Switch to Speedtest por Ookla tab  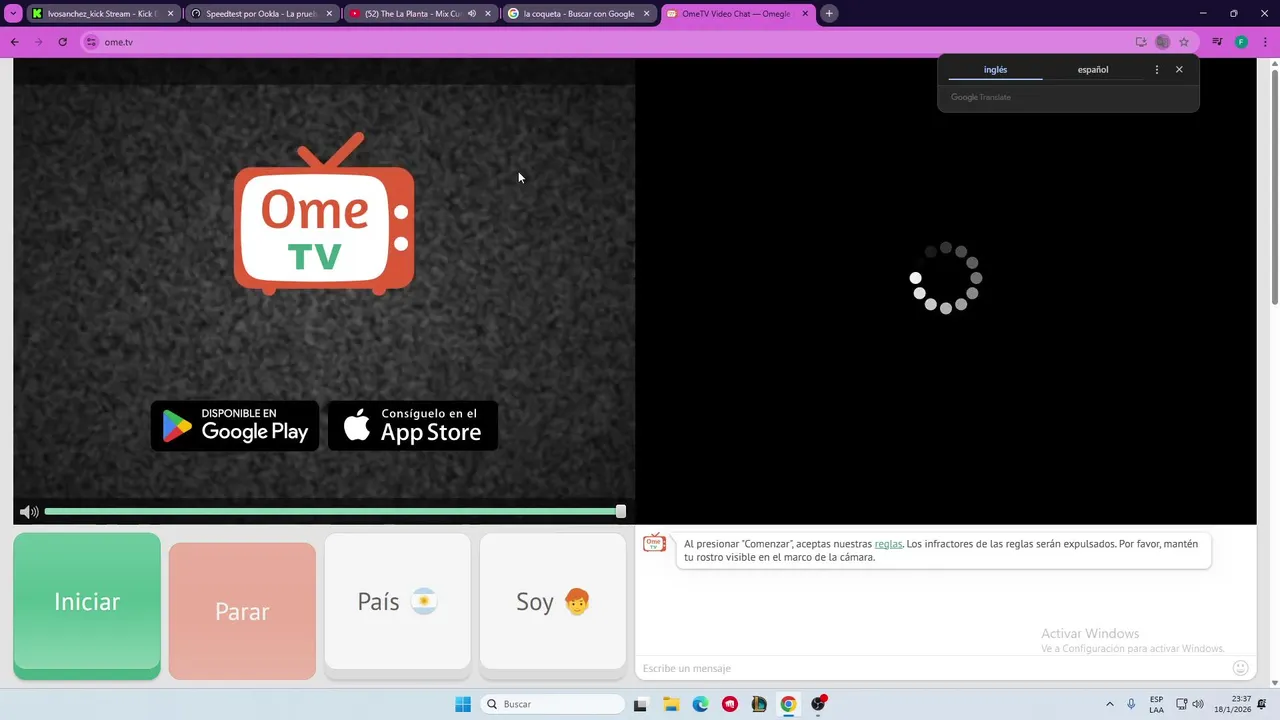[255, 14]
